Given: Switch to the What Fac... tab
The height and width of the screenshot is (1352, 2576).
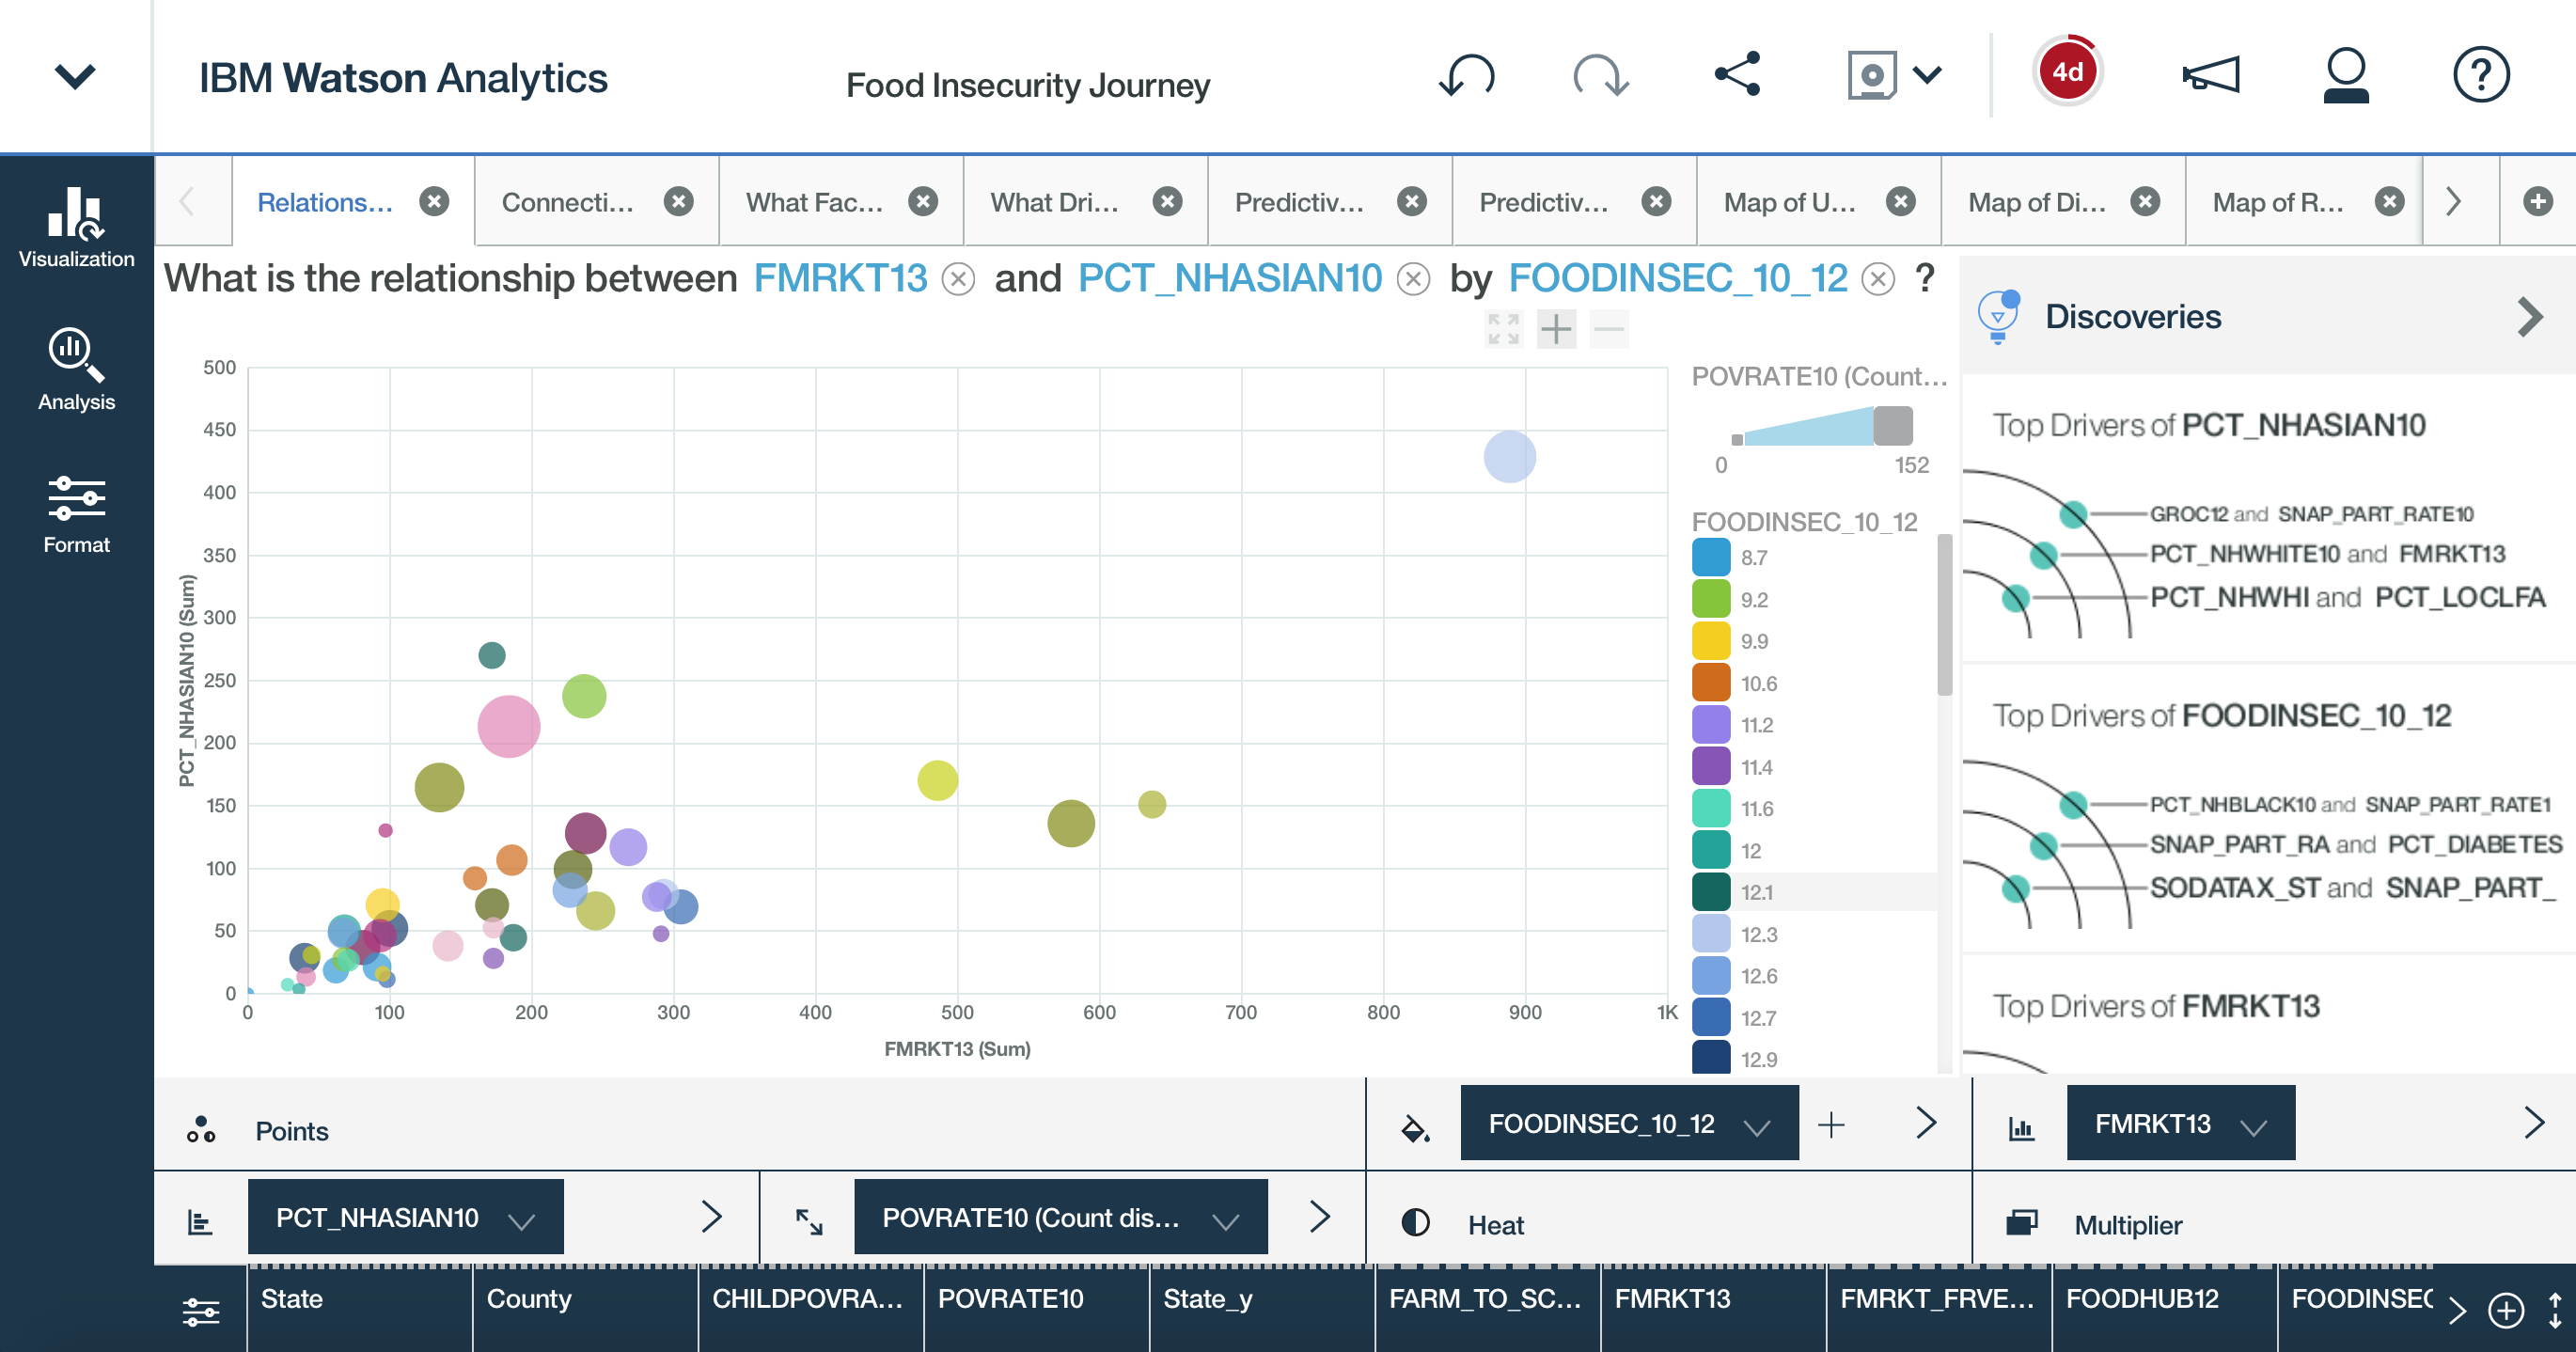Looking at the screenshot, I should (x=814, y=203).
